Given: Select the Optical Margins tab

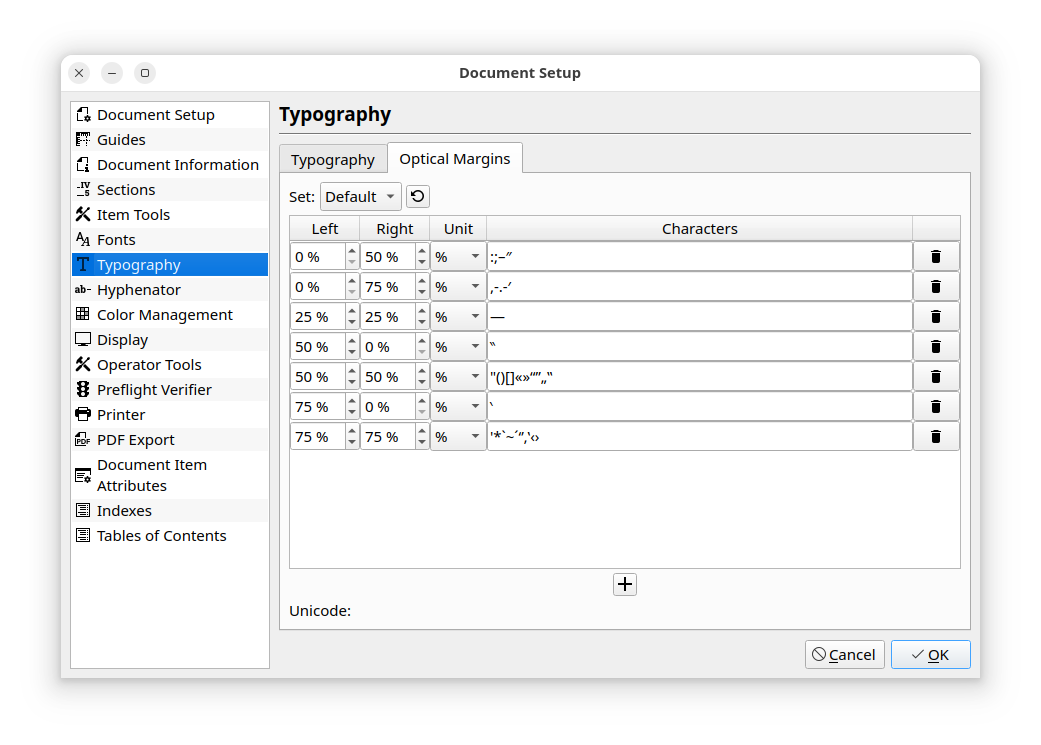Looking at the screenshot, I should [455, 159].
